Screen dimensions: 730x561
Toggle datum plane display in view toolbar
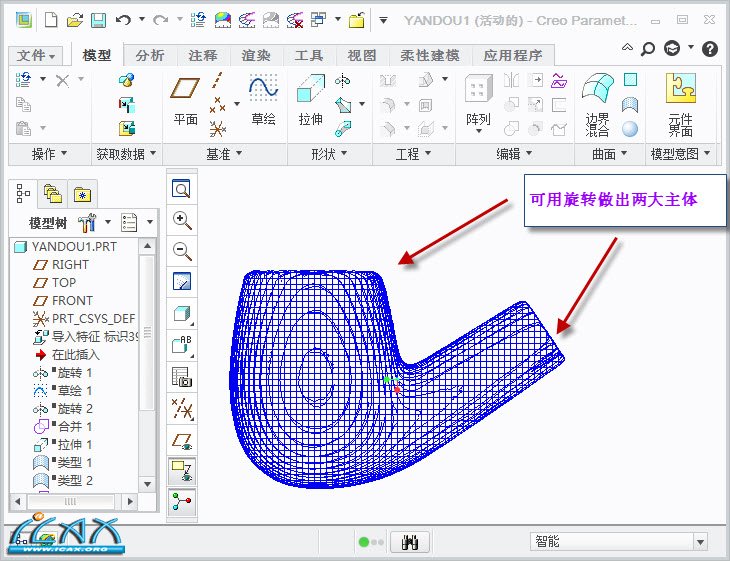pyautogui.click(x=182, y=440)
